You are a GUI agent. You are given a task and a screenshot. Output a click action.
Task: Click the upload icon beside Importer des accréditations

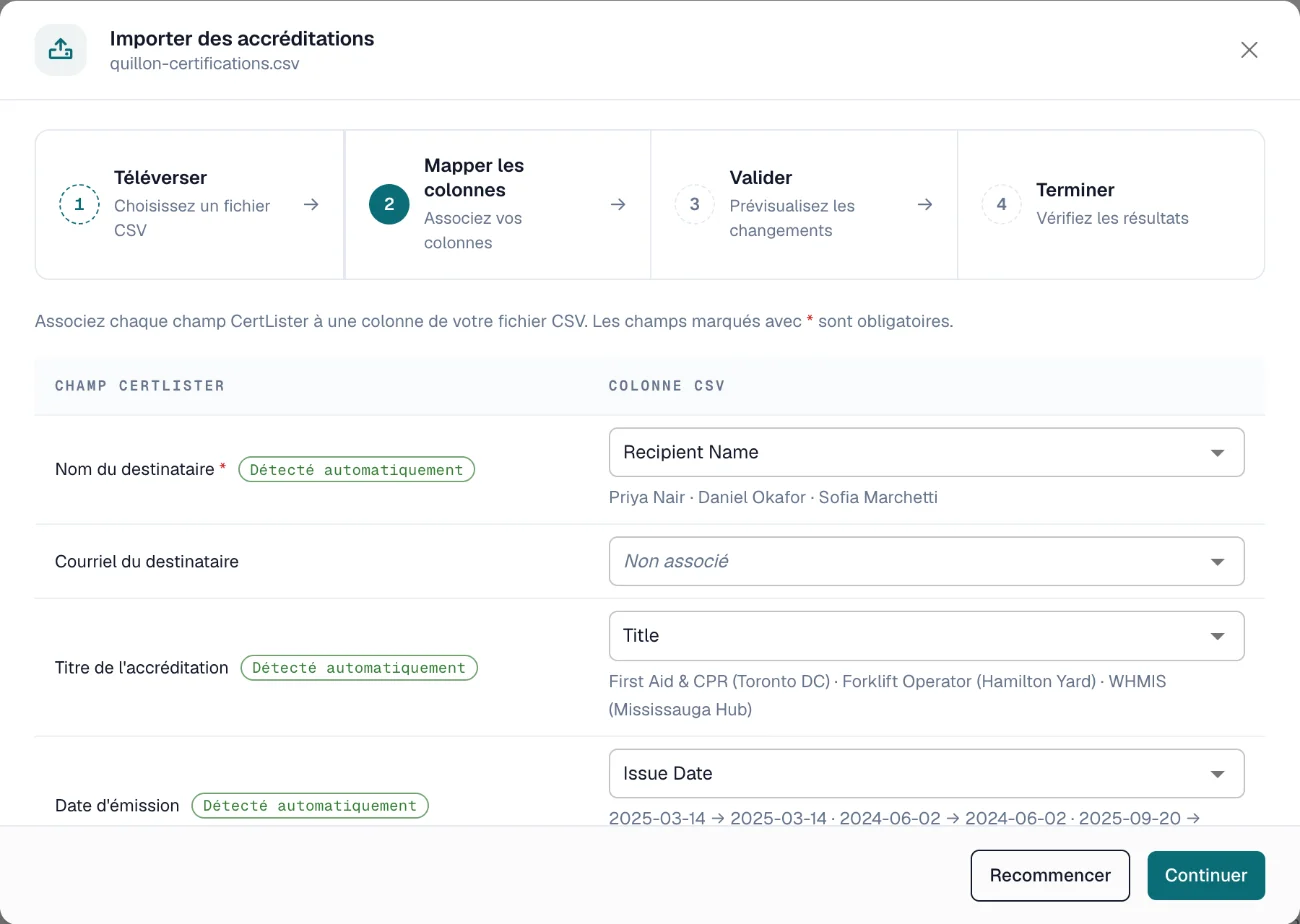click(x=61, y=49)
